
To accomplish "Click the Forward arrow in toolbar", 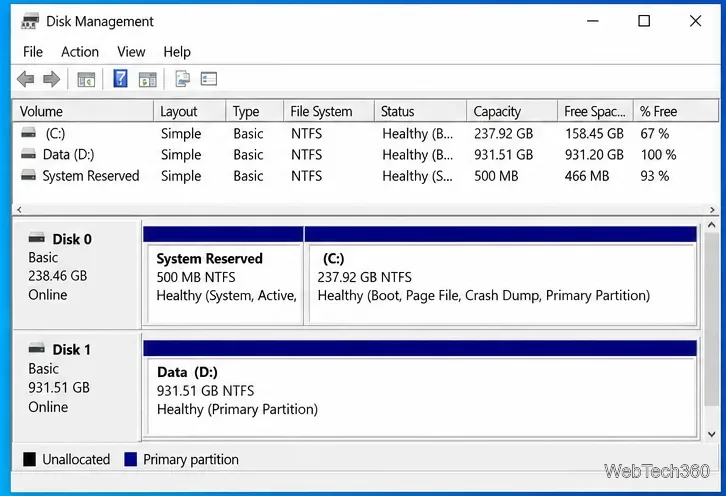I will [x=51, y=79].
